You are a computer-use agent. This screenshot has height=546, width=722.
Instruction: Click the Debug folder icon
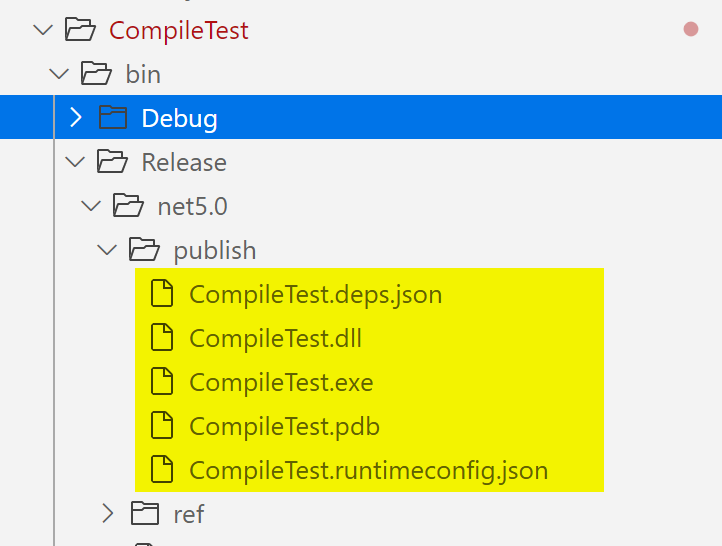(x=114, y=118)
